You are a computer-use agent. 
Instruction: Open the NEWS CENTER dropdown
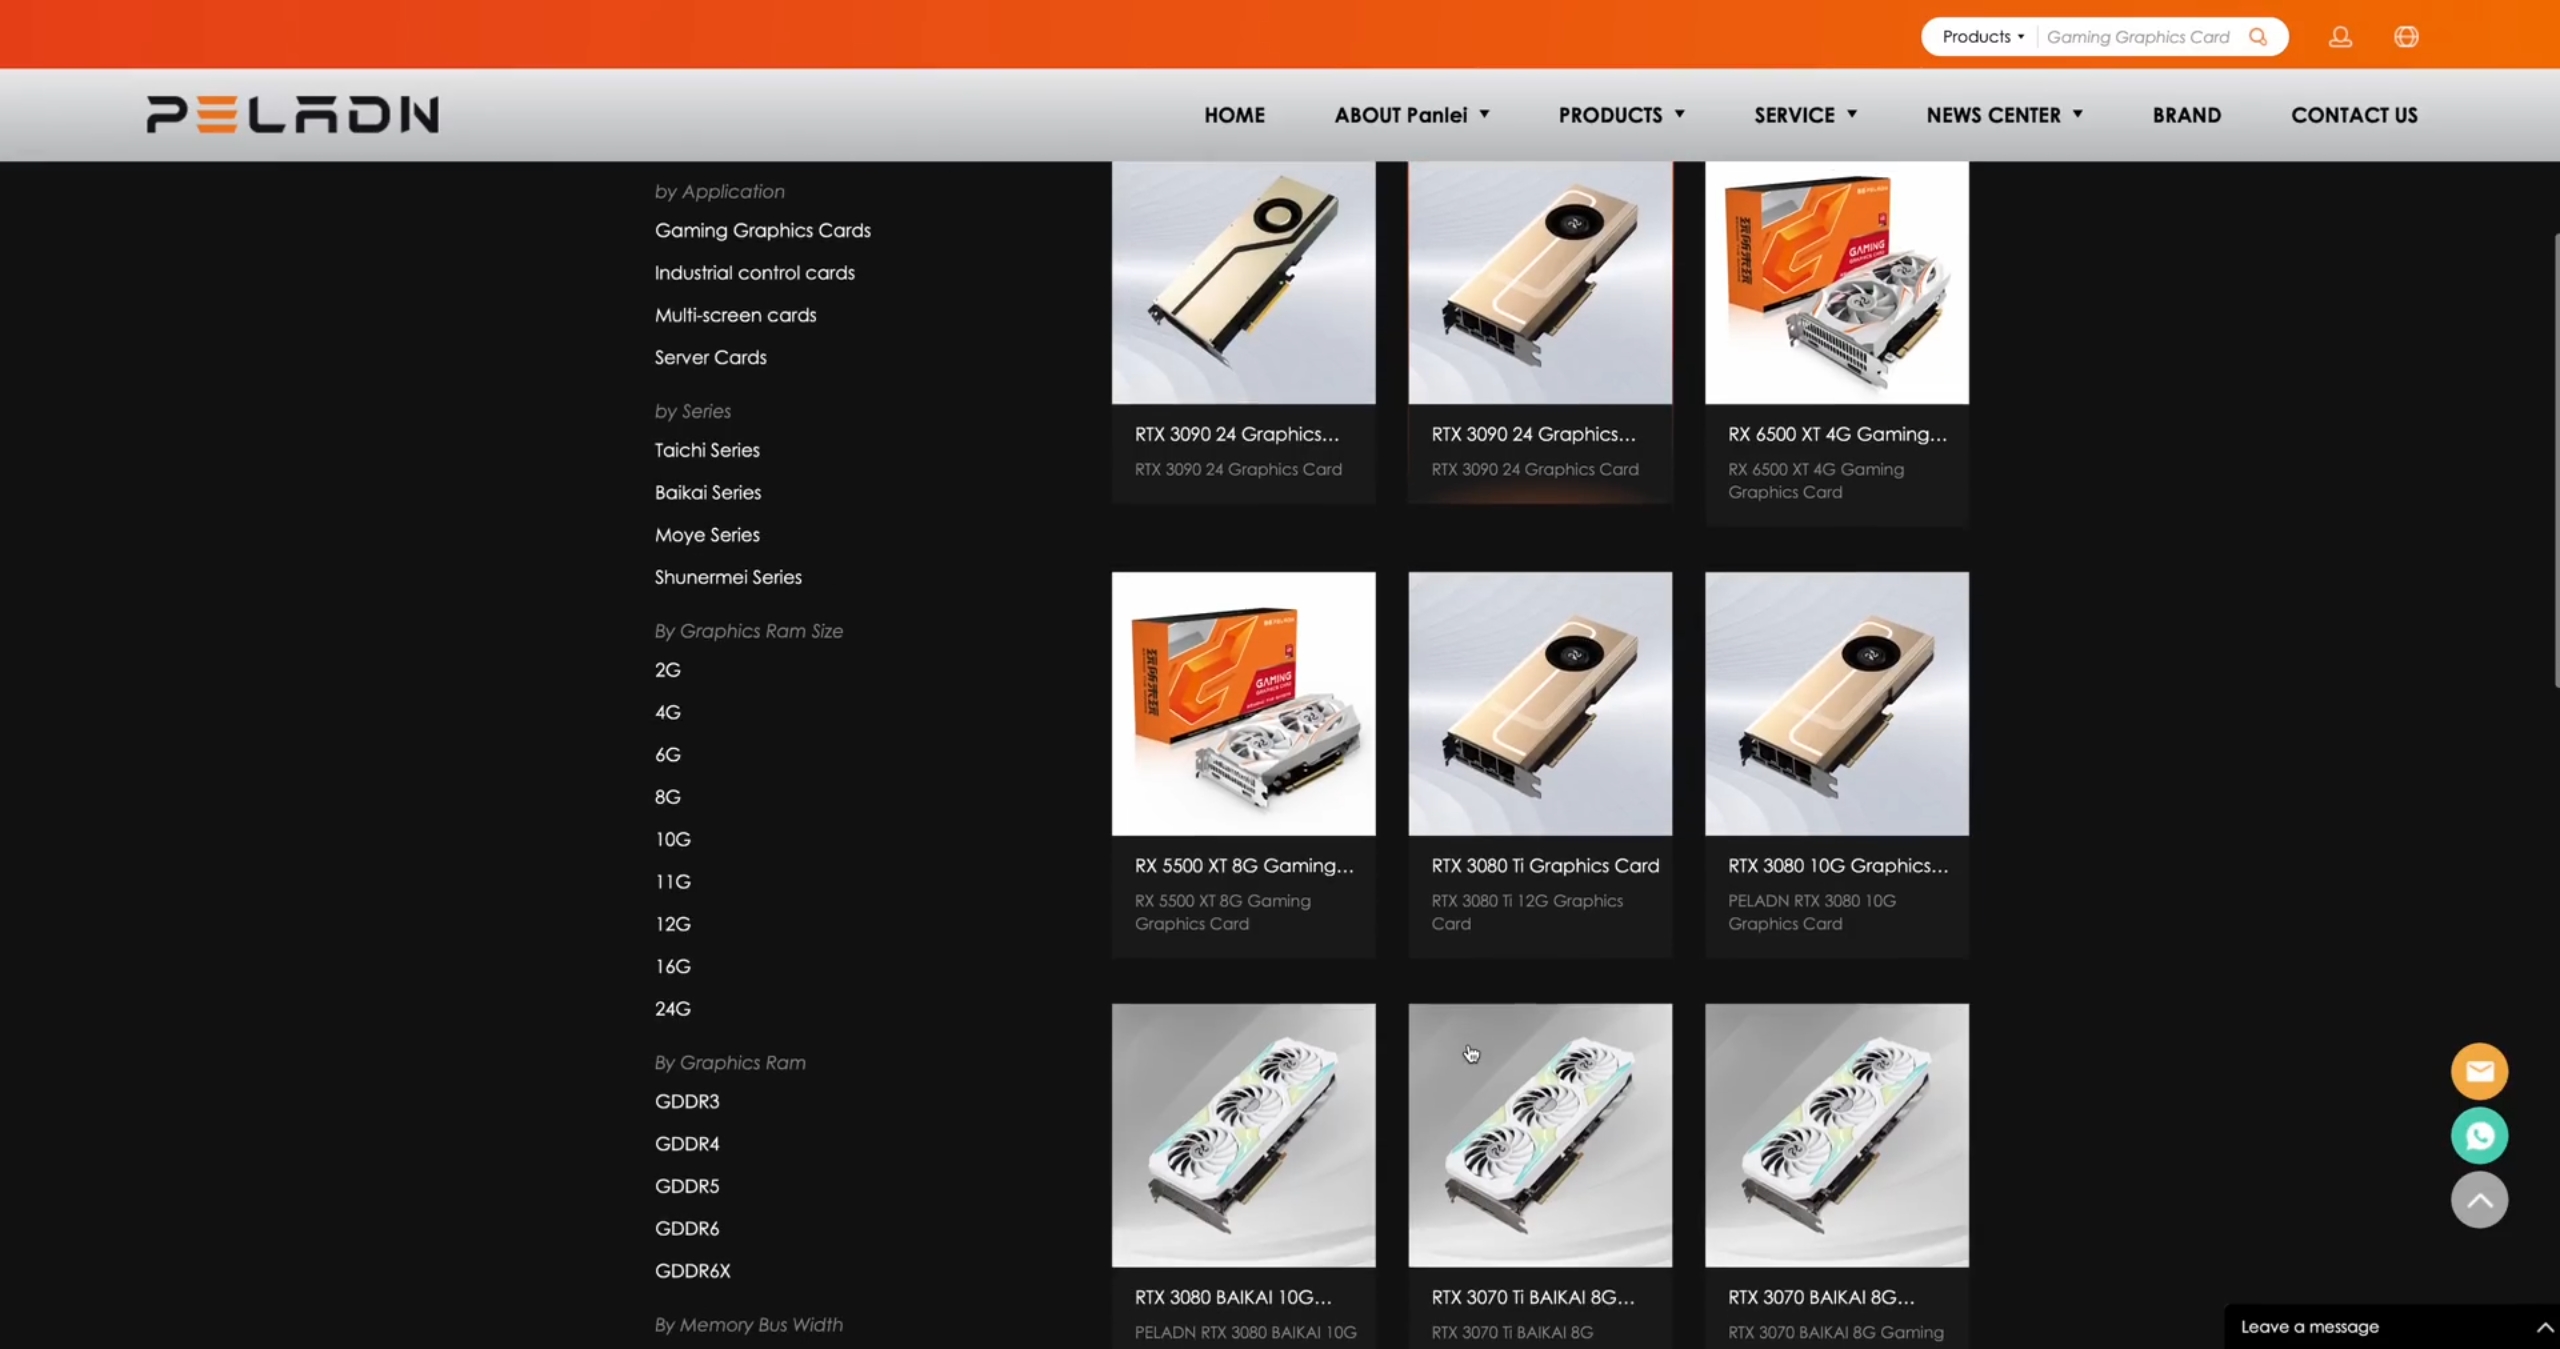pyautogui.click(x=2004, y=115)
